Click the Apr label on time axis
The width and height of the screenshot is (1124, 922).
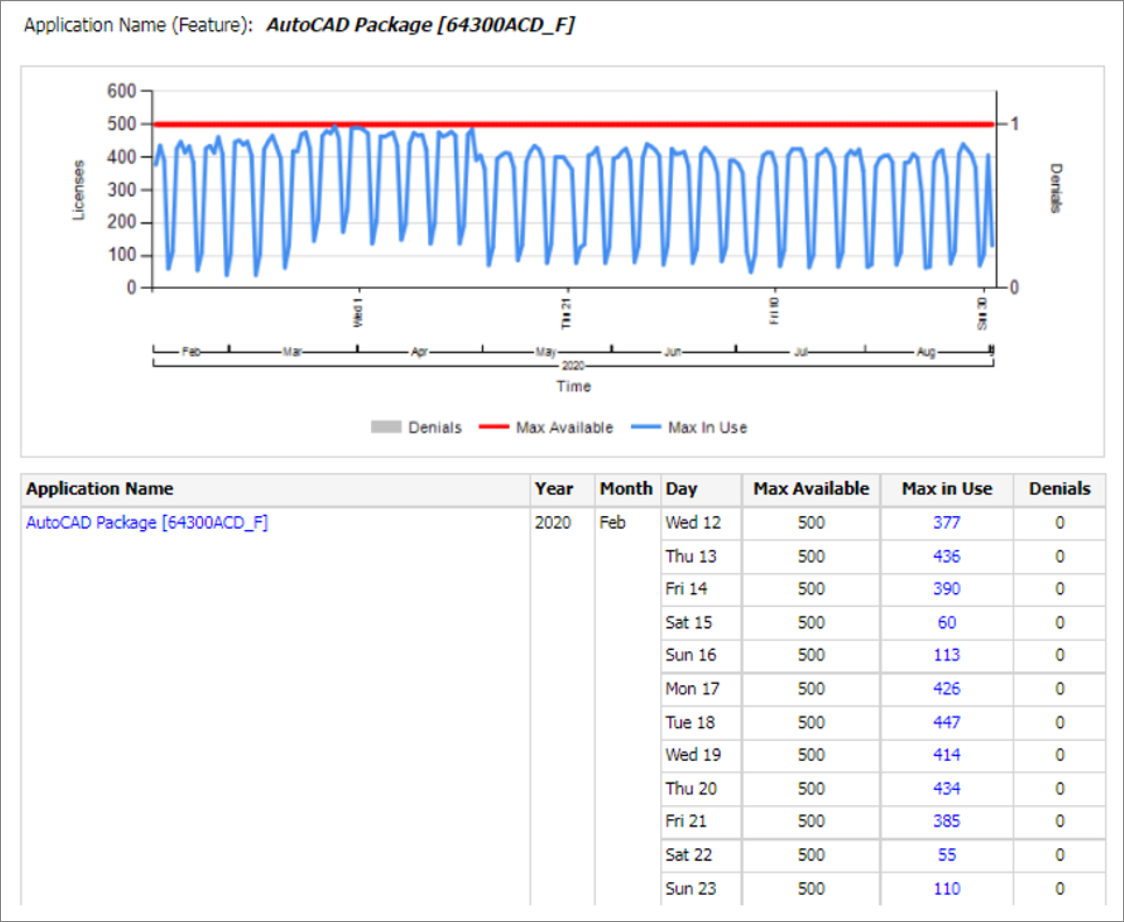coord(419,352)
